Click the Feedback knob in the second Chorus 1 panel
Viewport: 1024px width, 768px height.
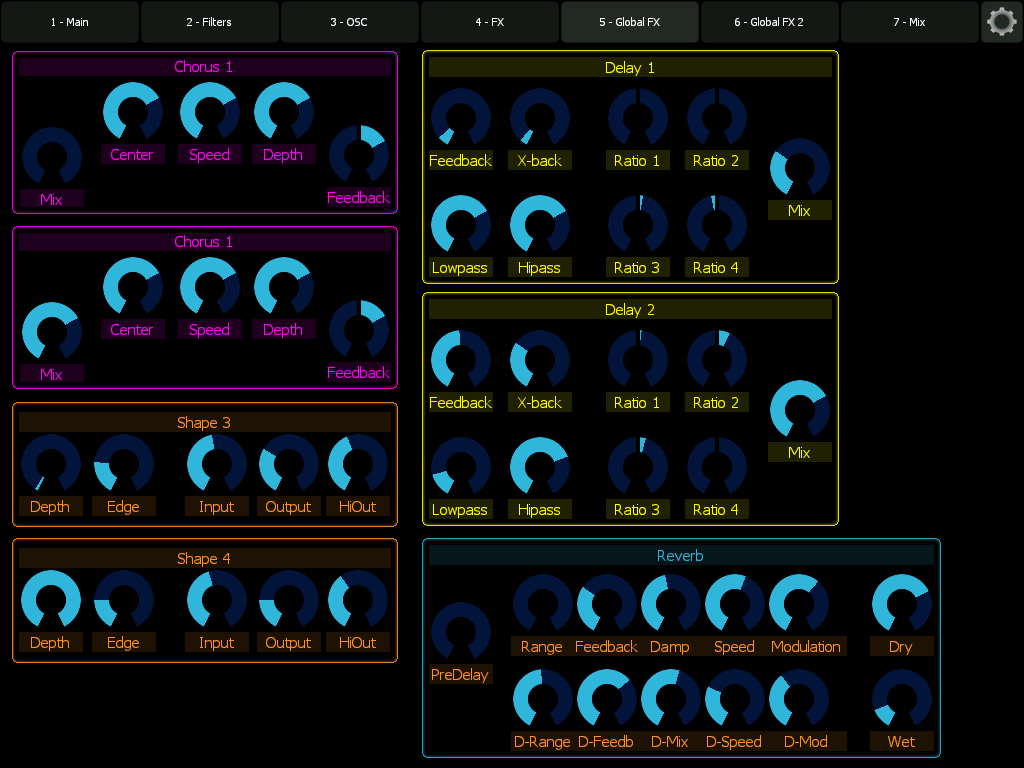[x=359, y=330]
